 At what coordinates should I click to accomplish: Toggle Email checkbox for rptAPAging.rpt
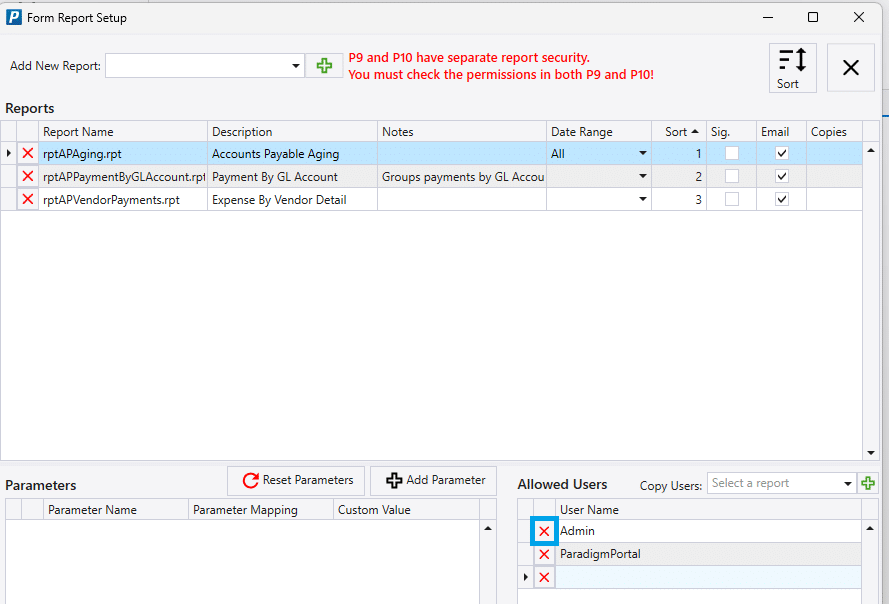click(782, 154)
